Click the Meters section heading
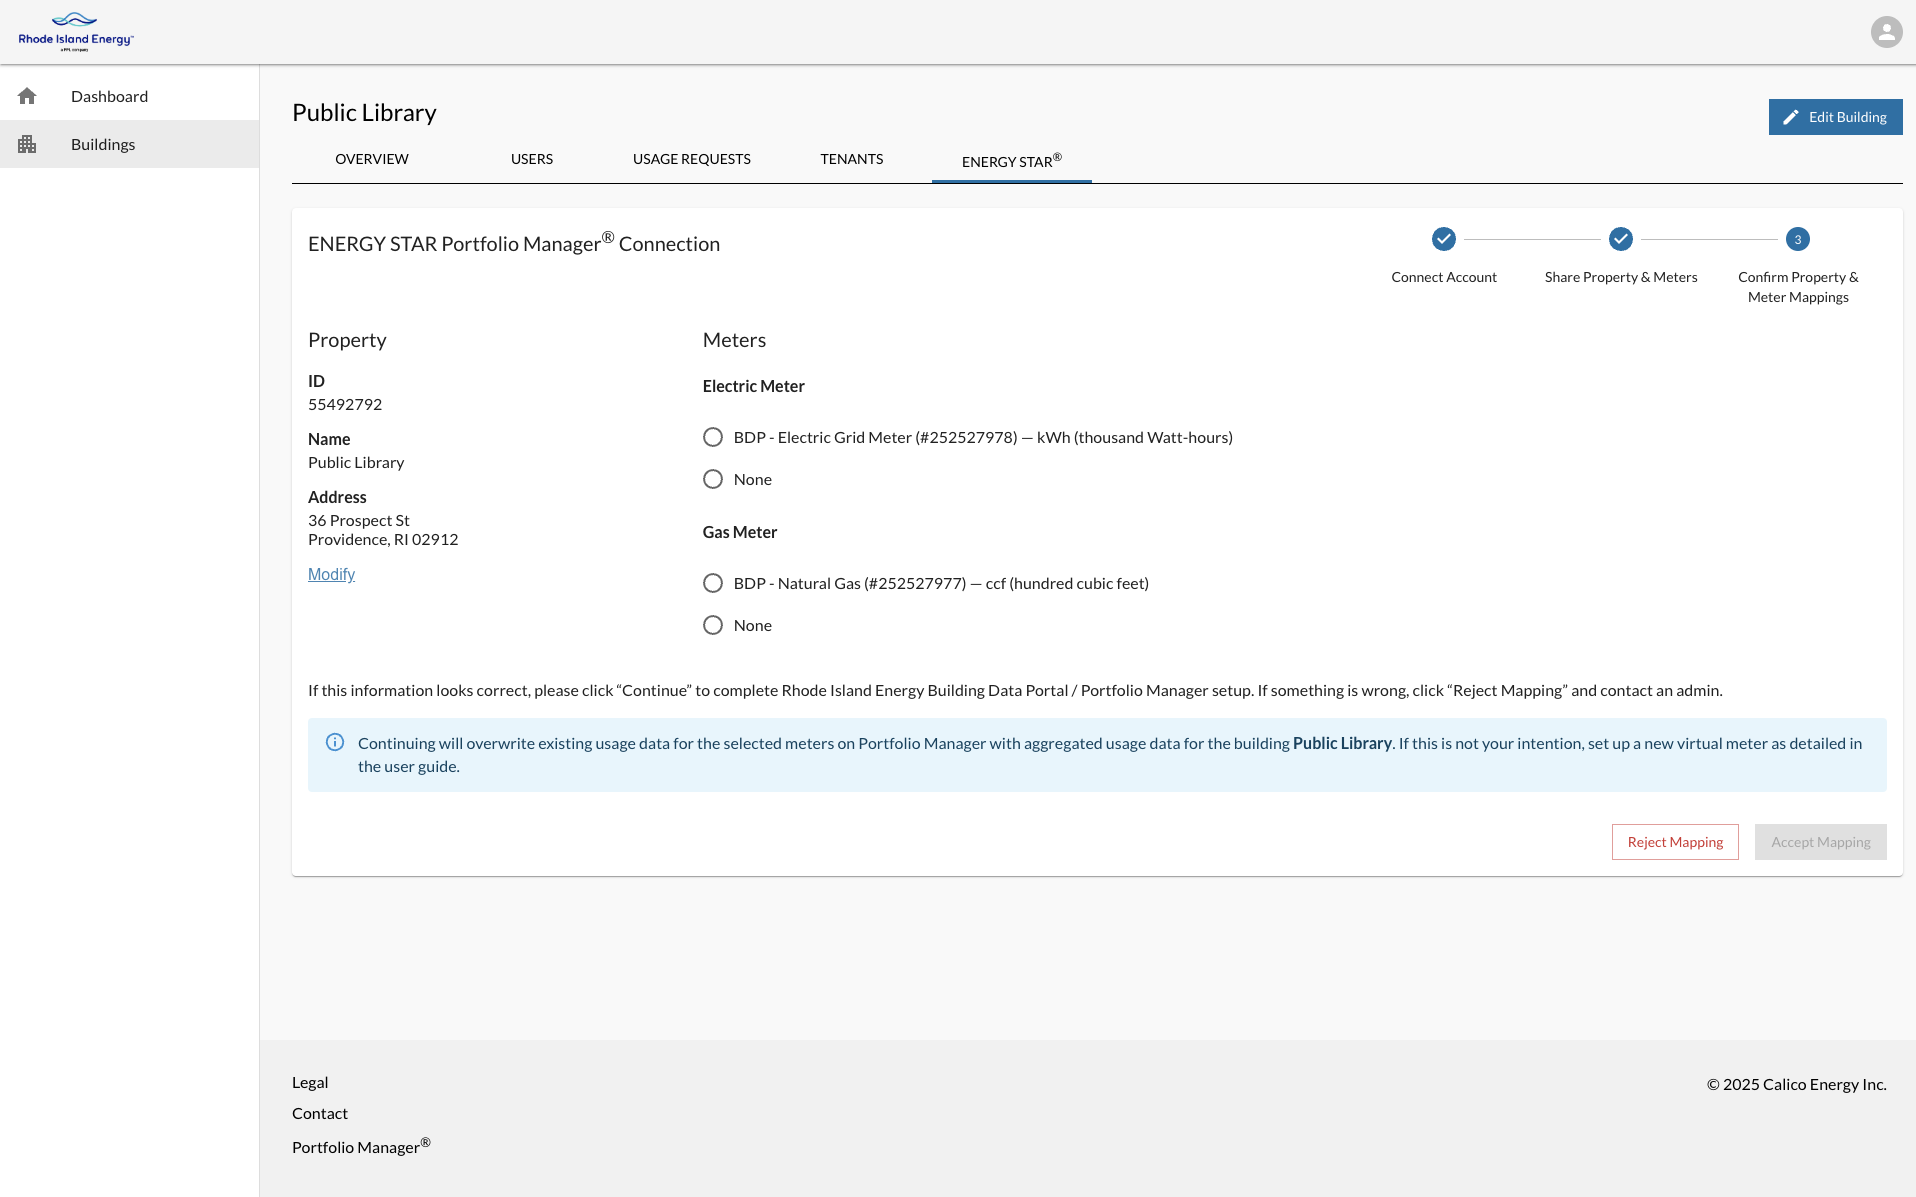This screenshot has height=1197, width=1916. point(734,340)
